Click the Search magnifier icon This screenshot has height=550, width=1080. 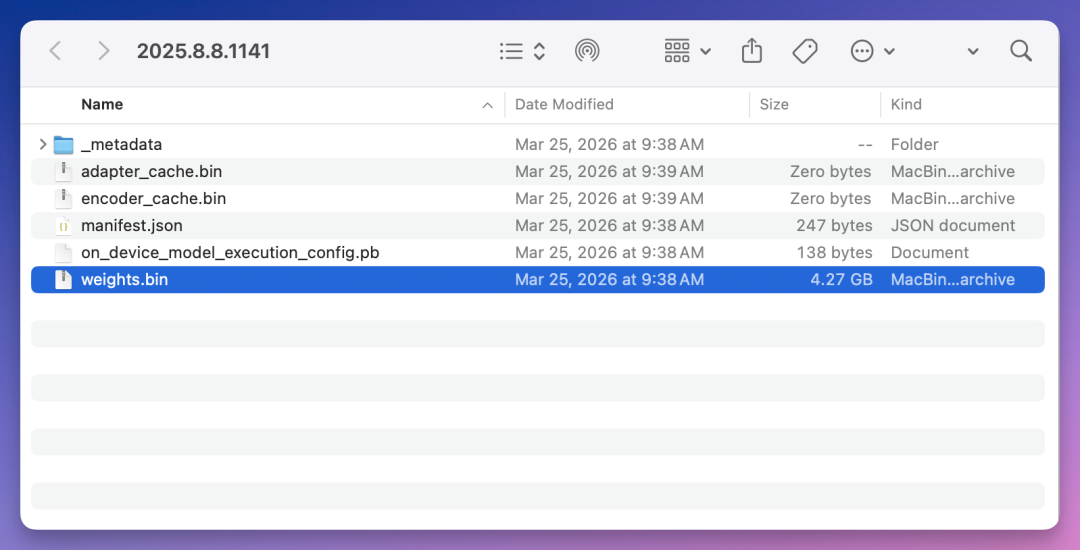click(1021, 51)
